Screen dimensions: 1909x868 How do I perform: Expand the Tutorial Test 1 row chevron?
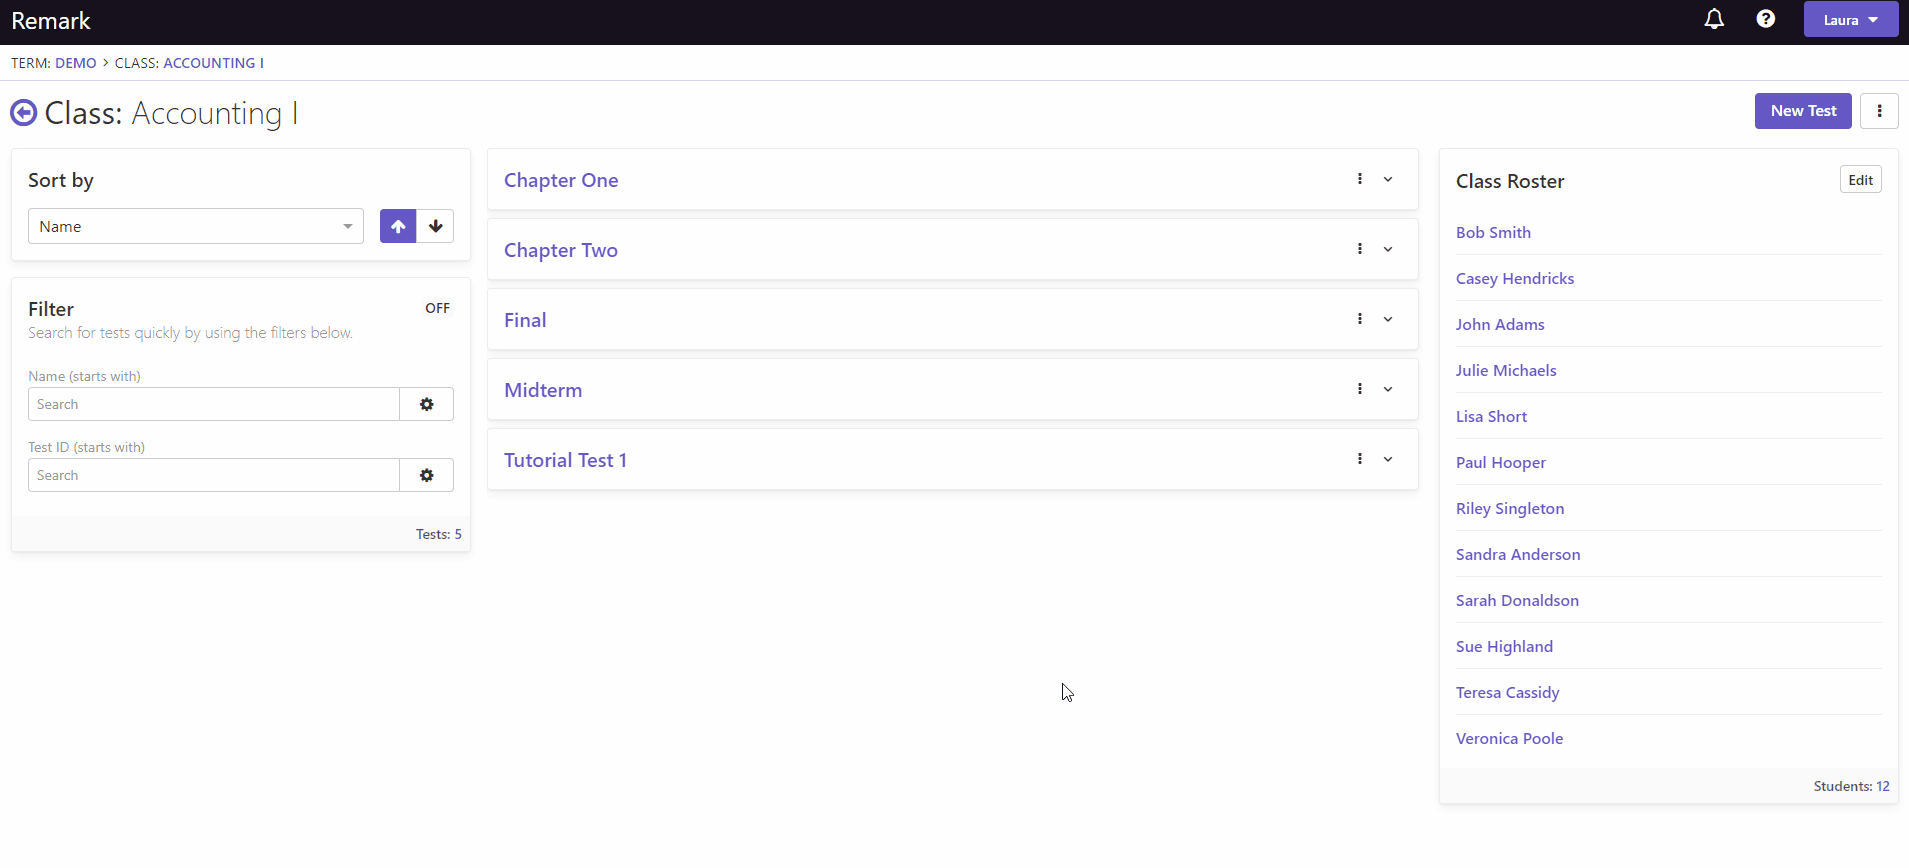pyautogui.click(x=1388, y=459)
